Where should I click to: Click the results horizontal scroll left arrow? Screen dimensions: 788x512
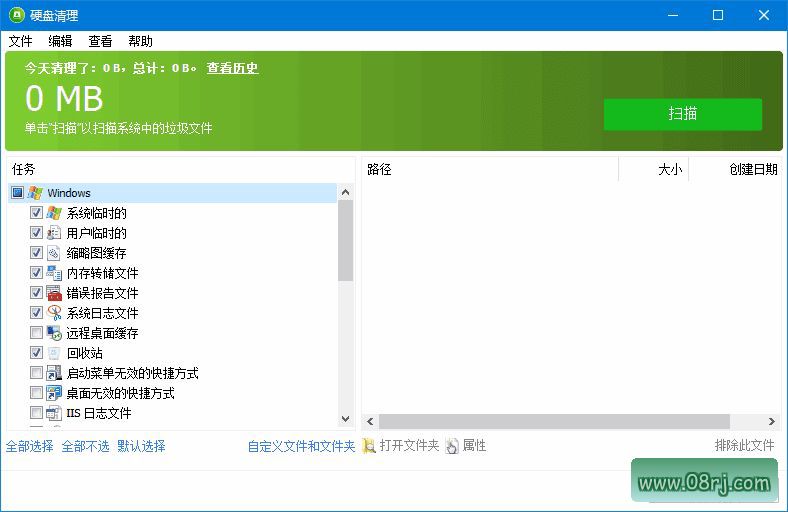370,422
